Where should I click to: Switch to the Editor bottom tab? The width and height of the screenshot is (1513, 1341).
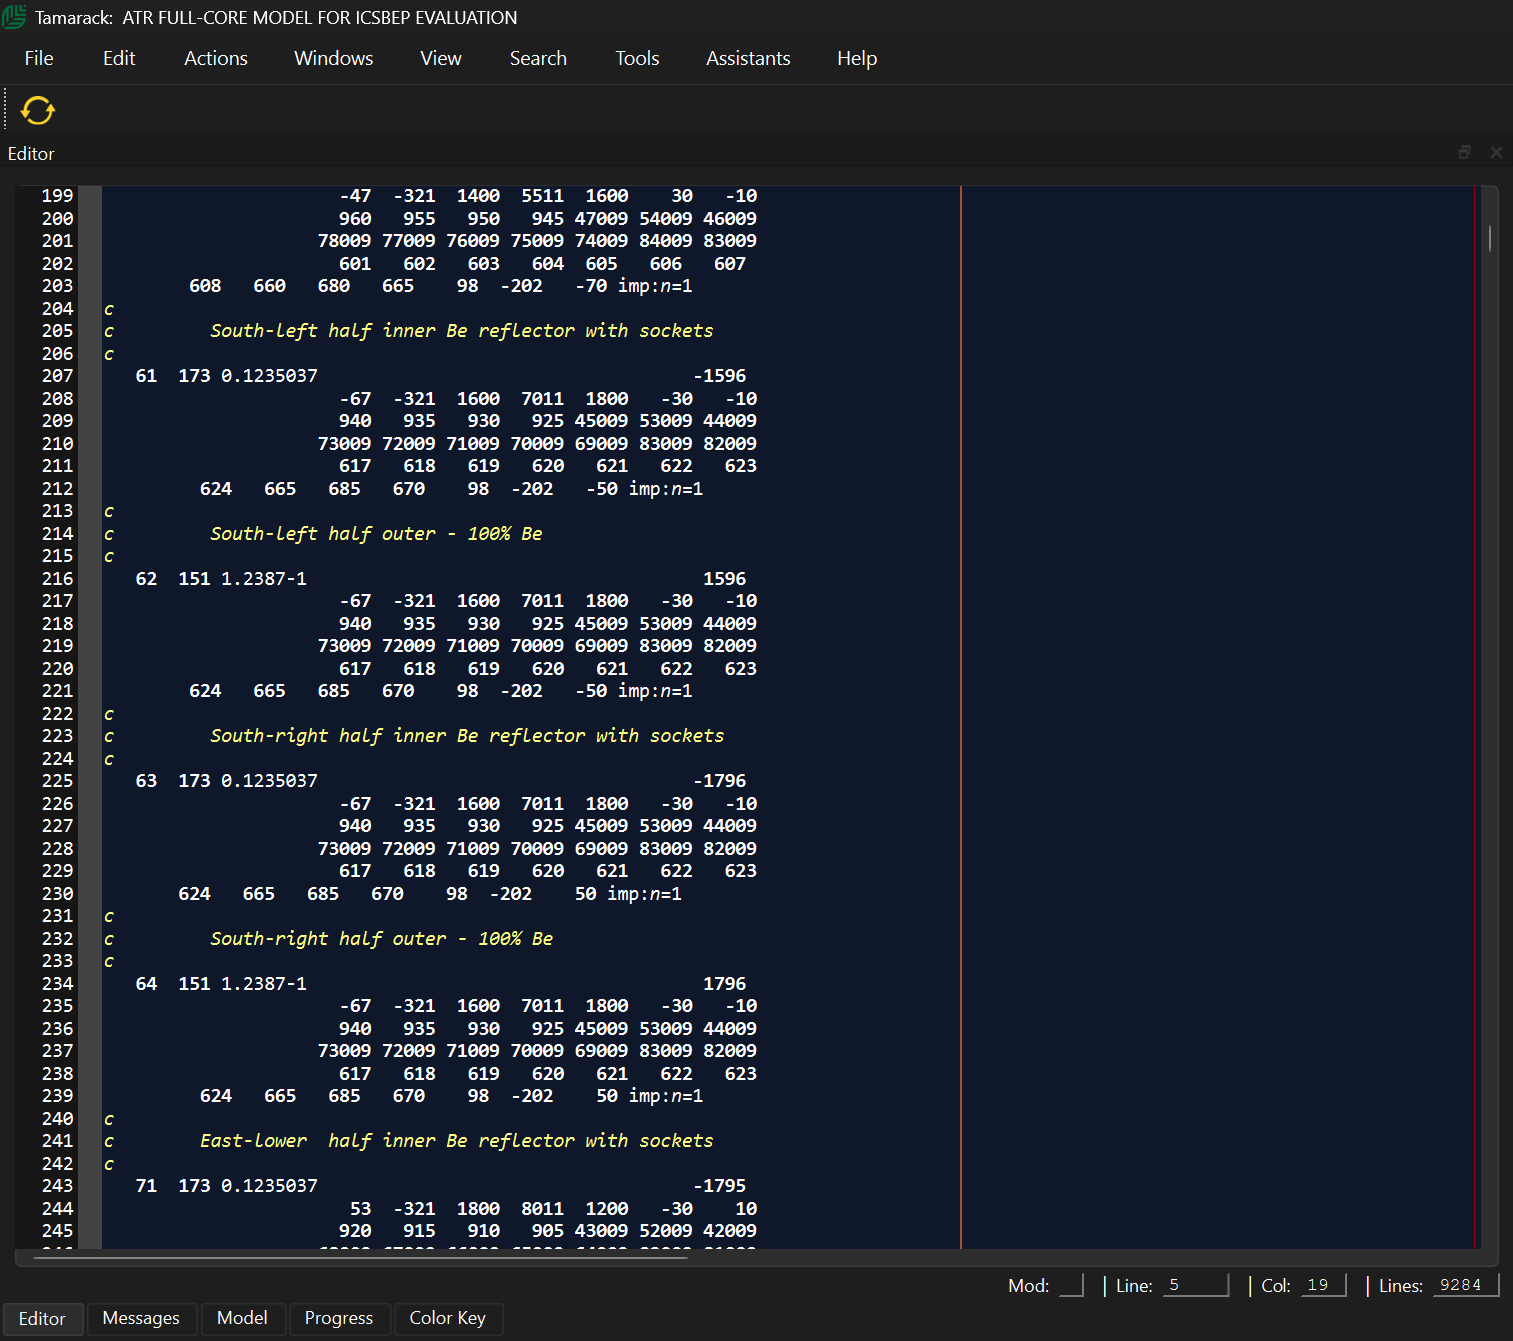(x=42, y=1318)
